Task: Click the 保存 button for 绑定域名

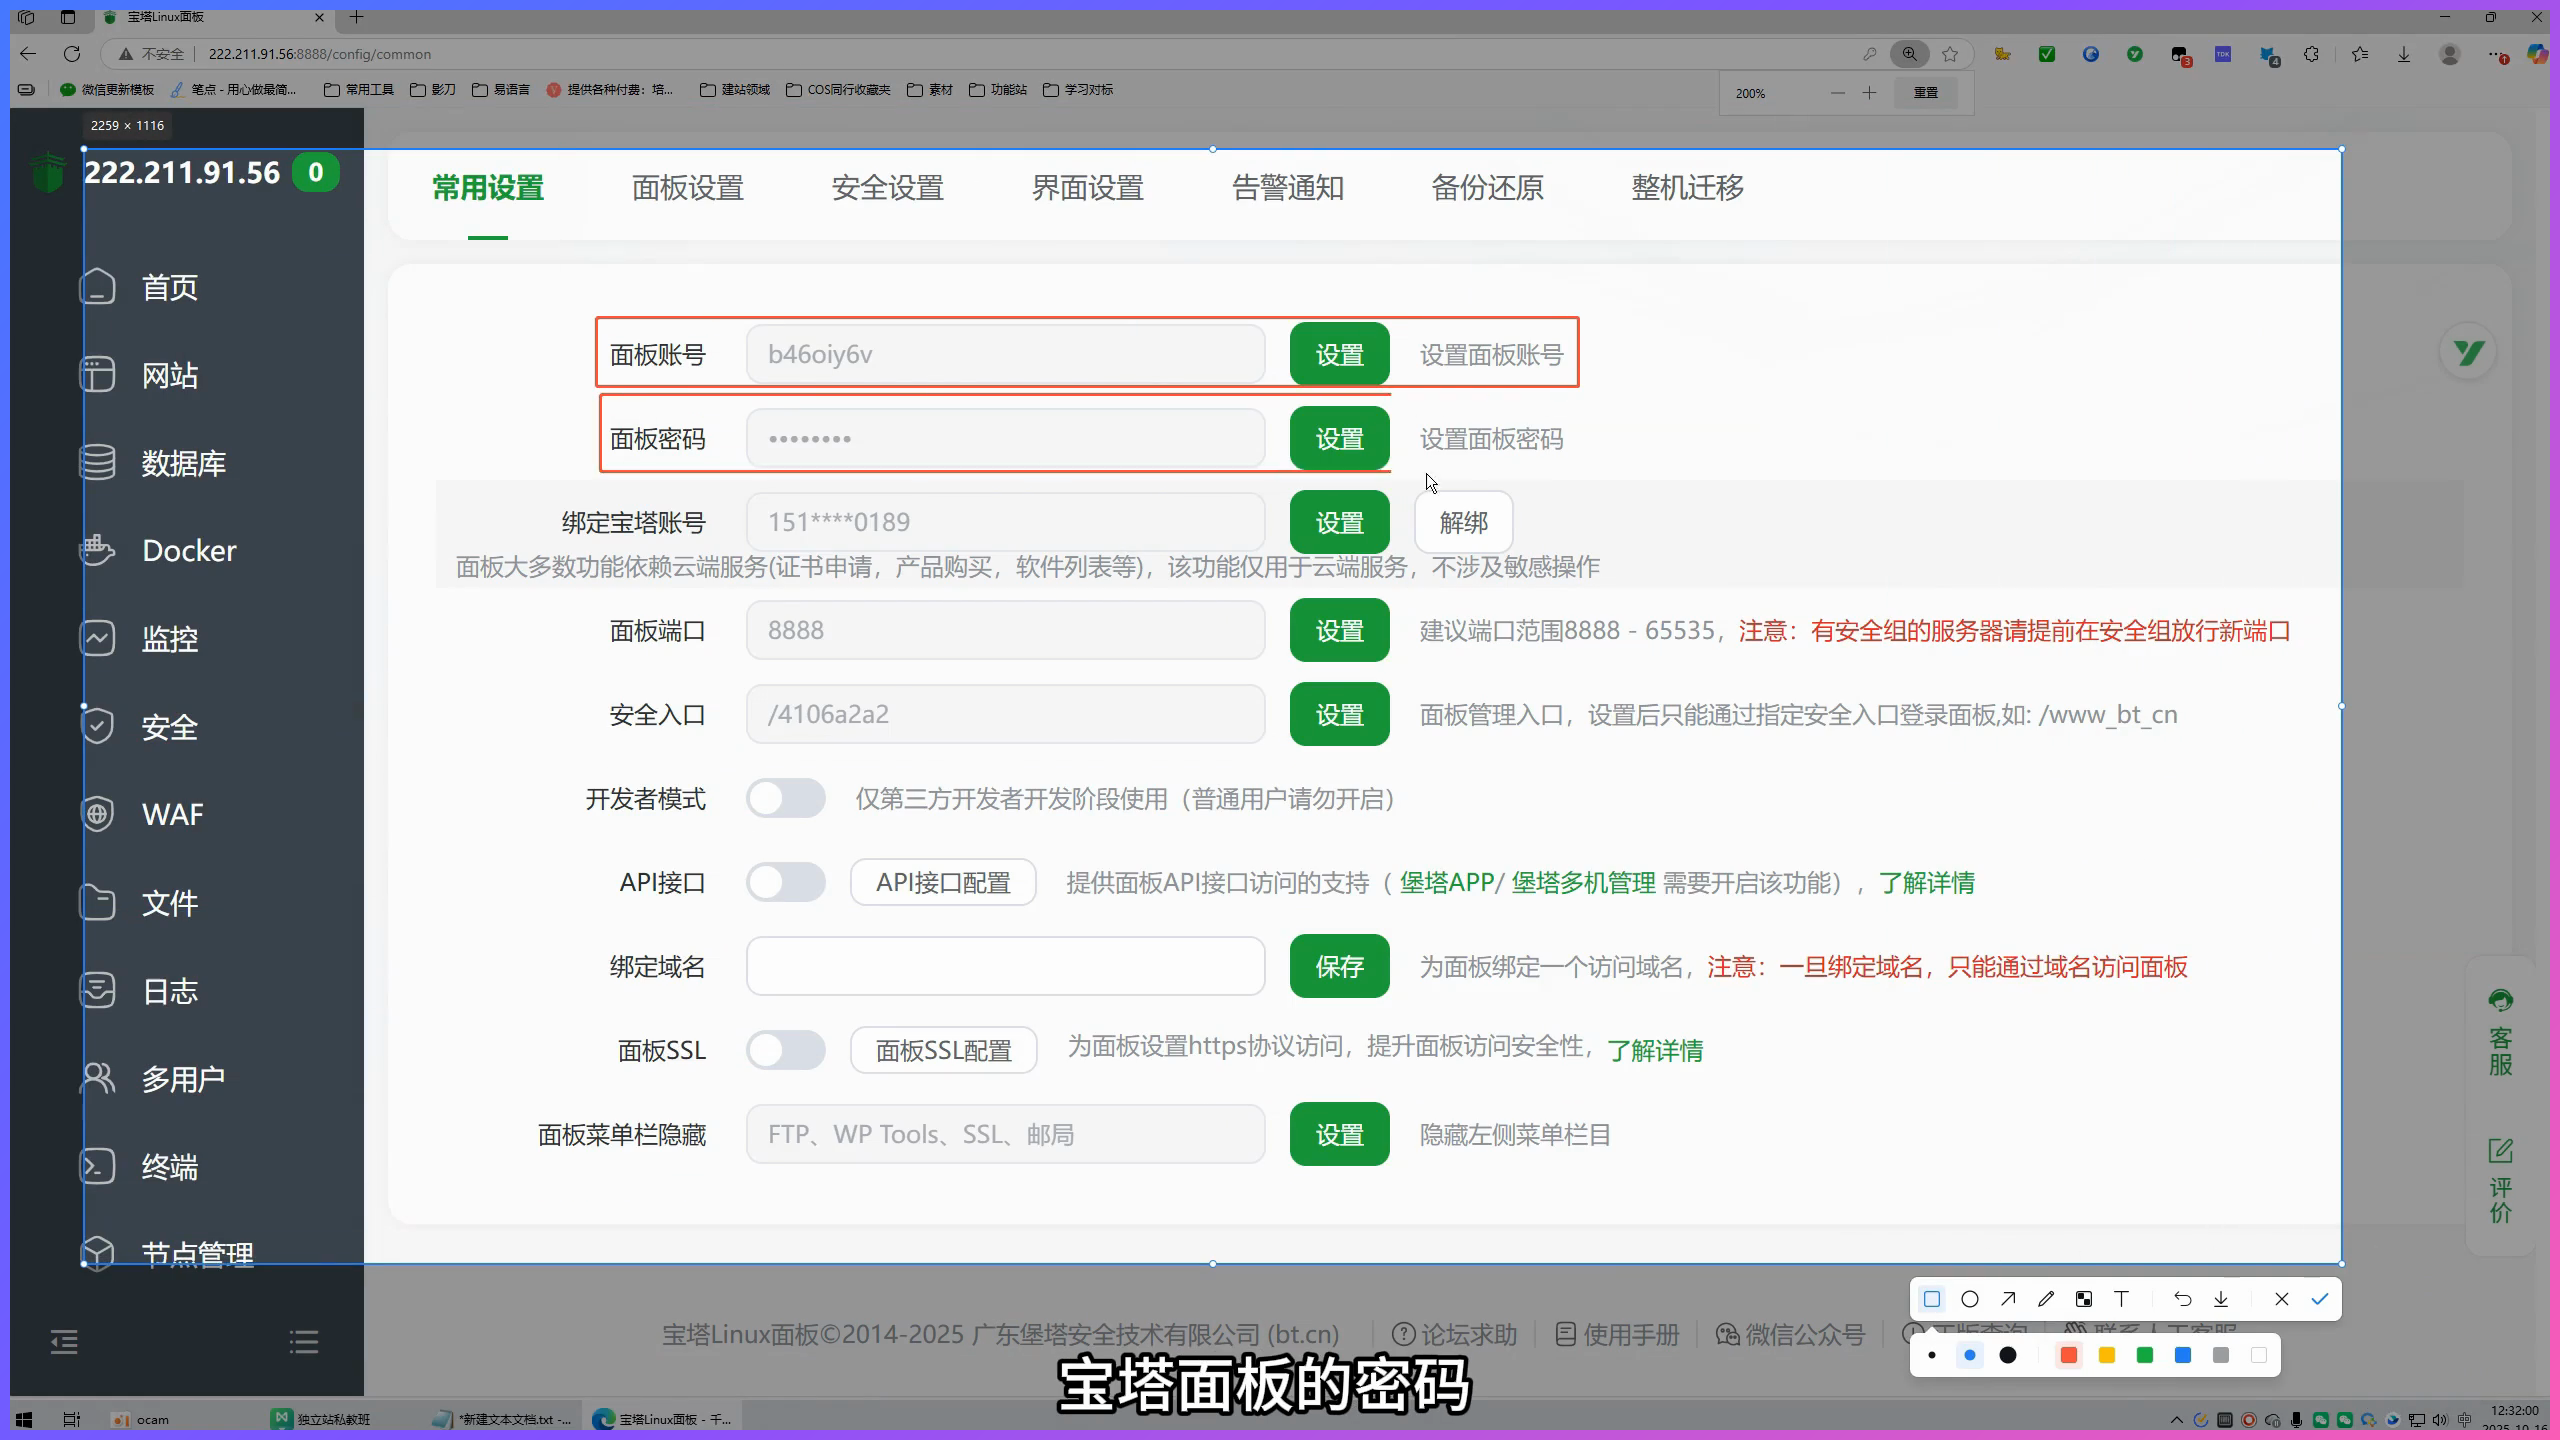Action: [1340, 966]
